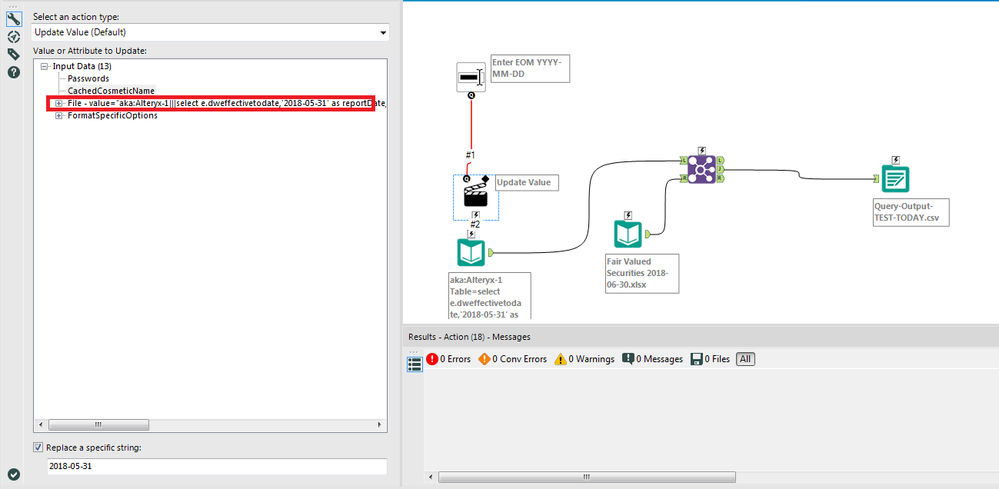Filter results by 0 Conv Errors
This screenshot has width=999, height=489.
[x=512, y=359]
